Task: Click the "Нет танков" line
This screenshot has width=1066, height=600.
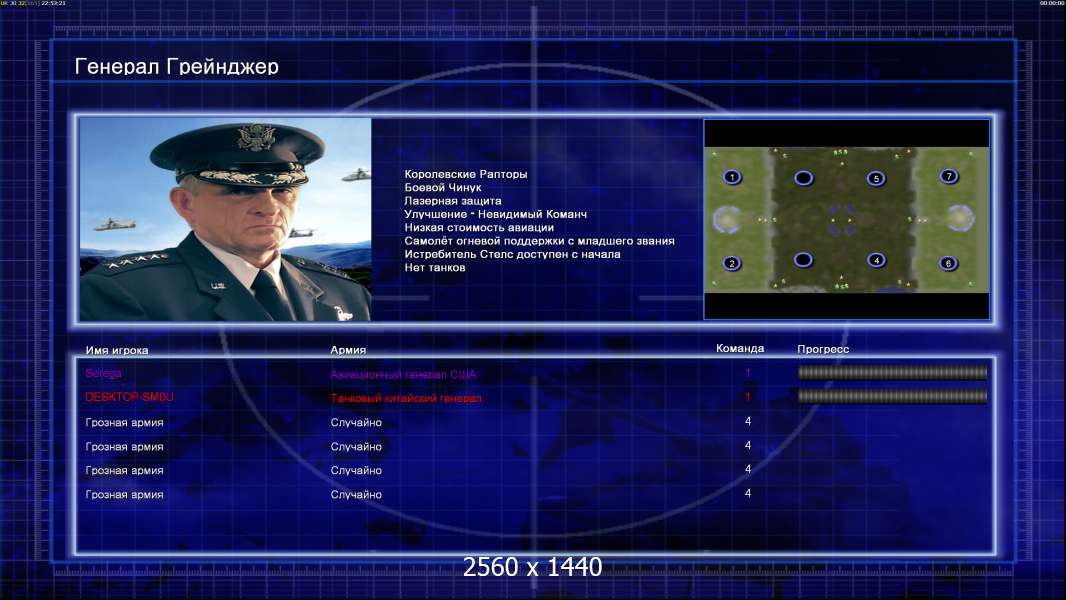Action: pyautogui.click(x=435, y=268)
